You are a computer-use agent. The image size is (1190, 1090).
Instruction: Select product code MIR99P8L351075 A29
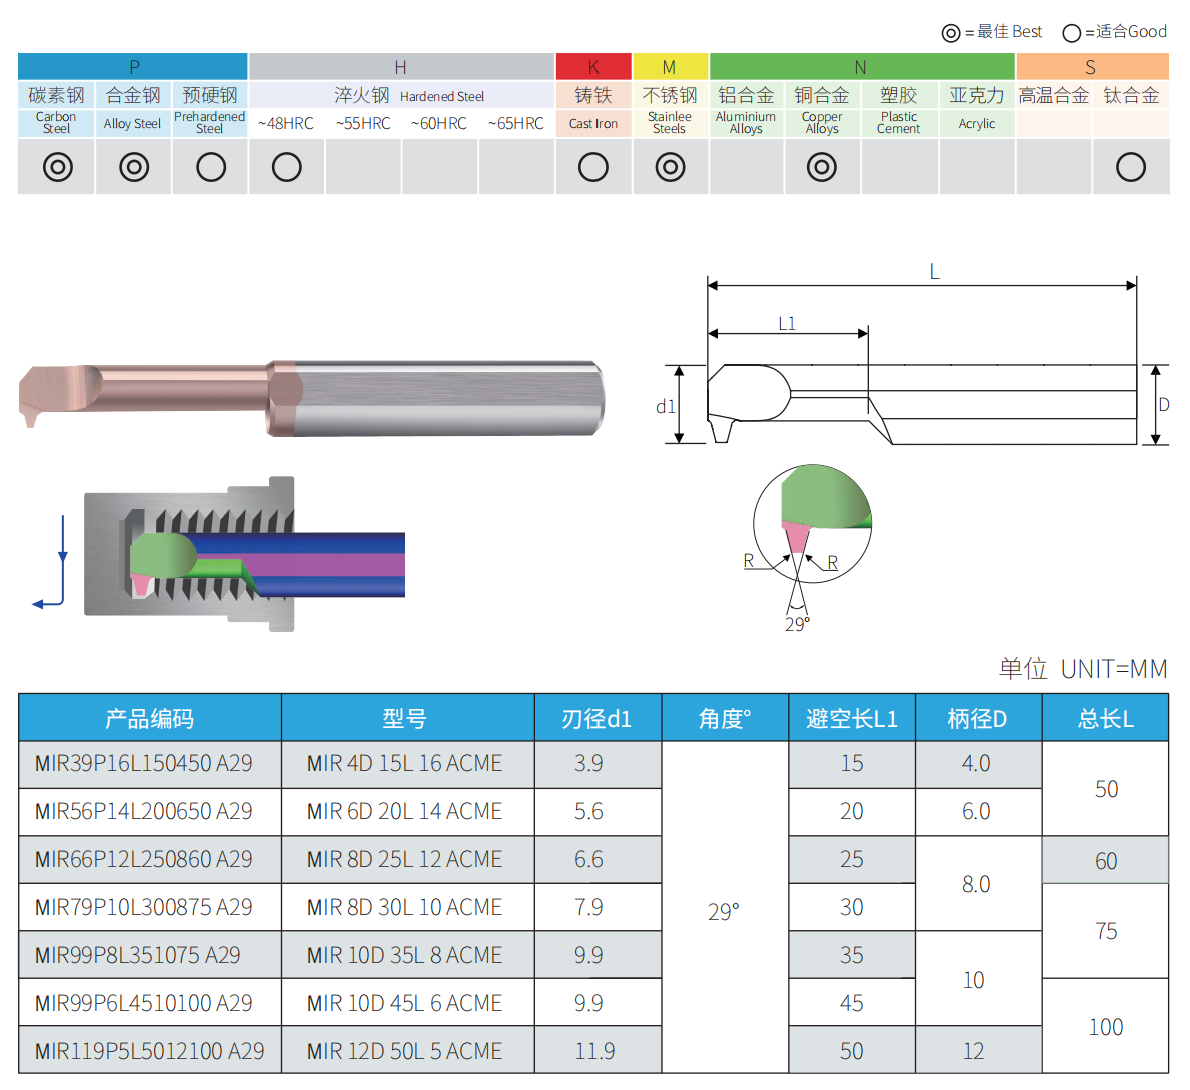(137, 955)
